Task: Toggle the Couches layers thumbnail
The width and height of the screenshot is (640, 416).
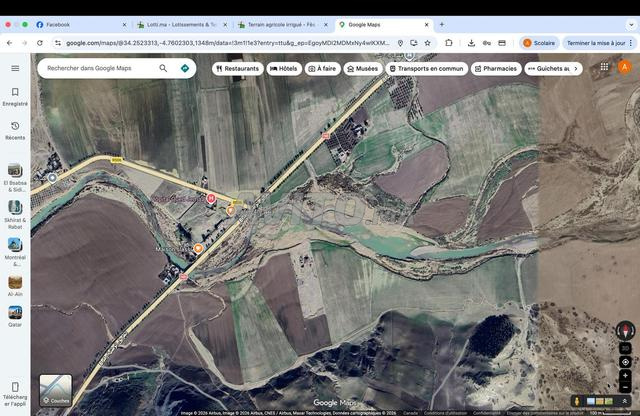Action: 55,390
